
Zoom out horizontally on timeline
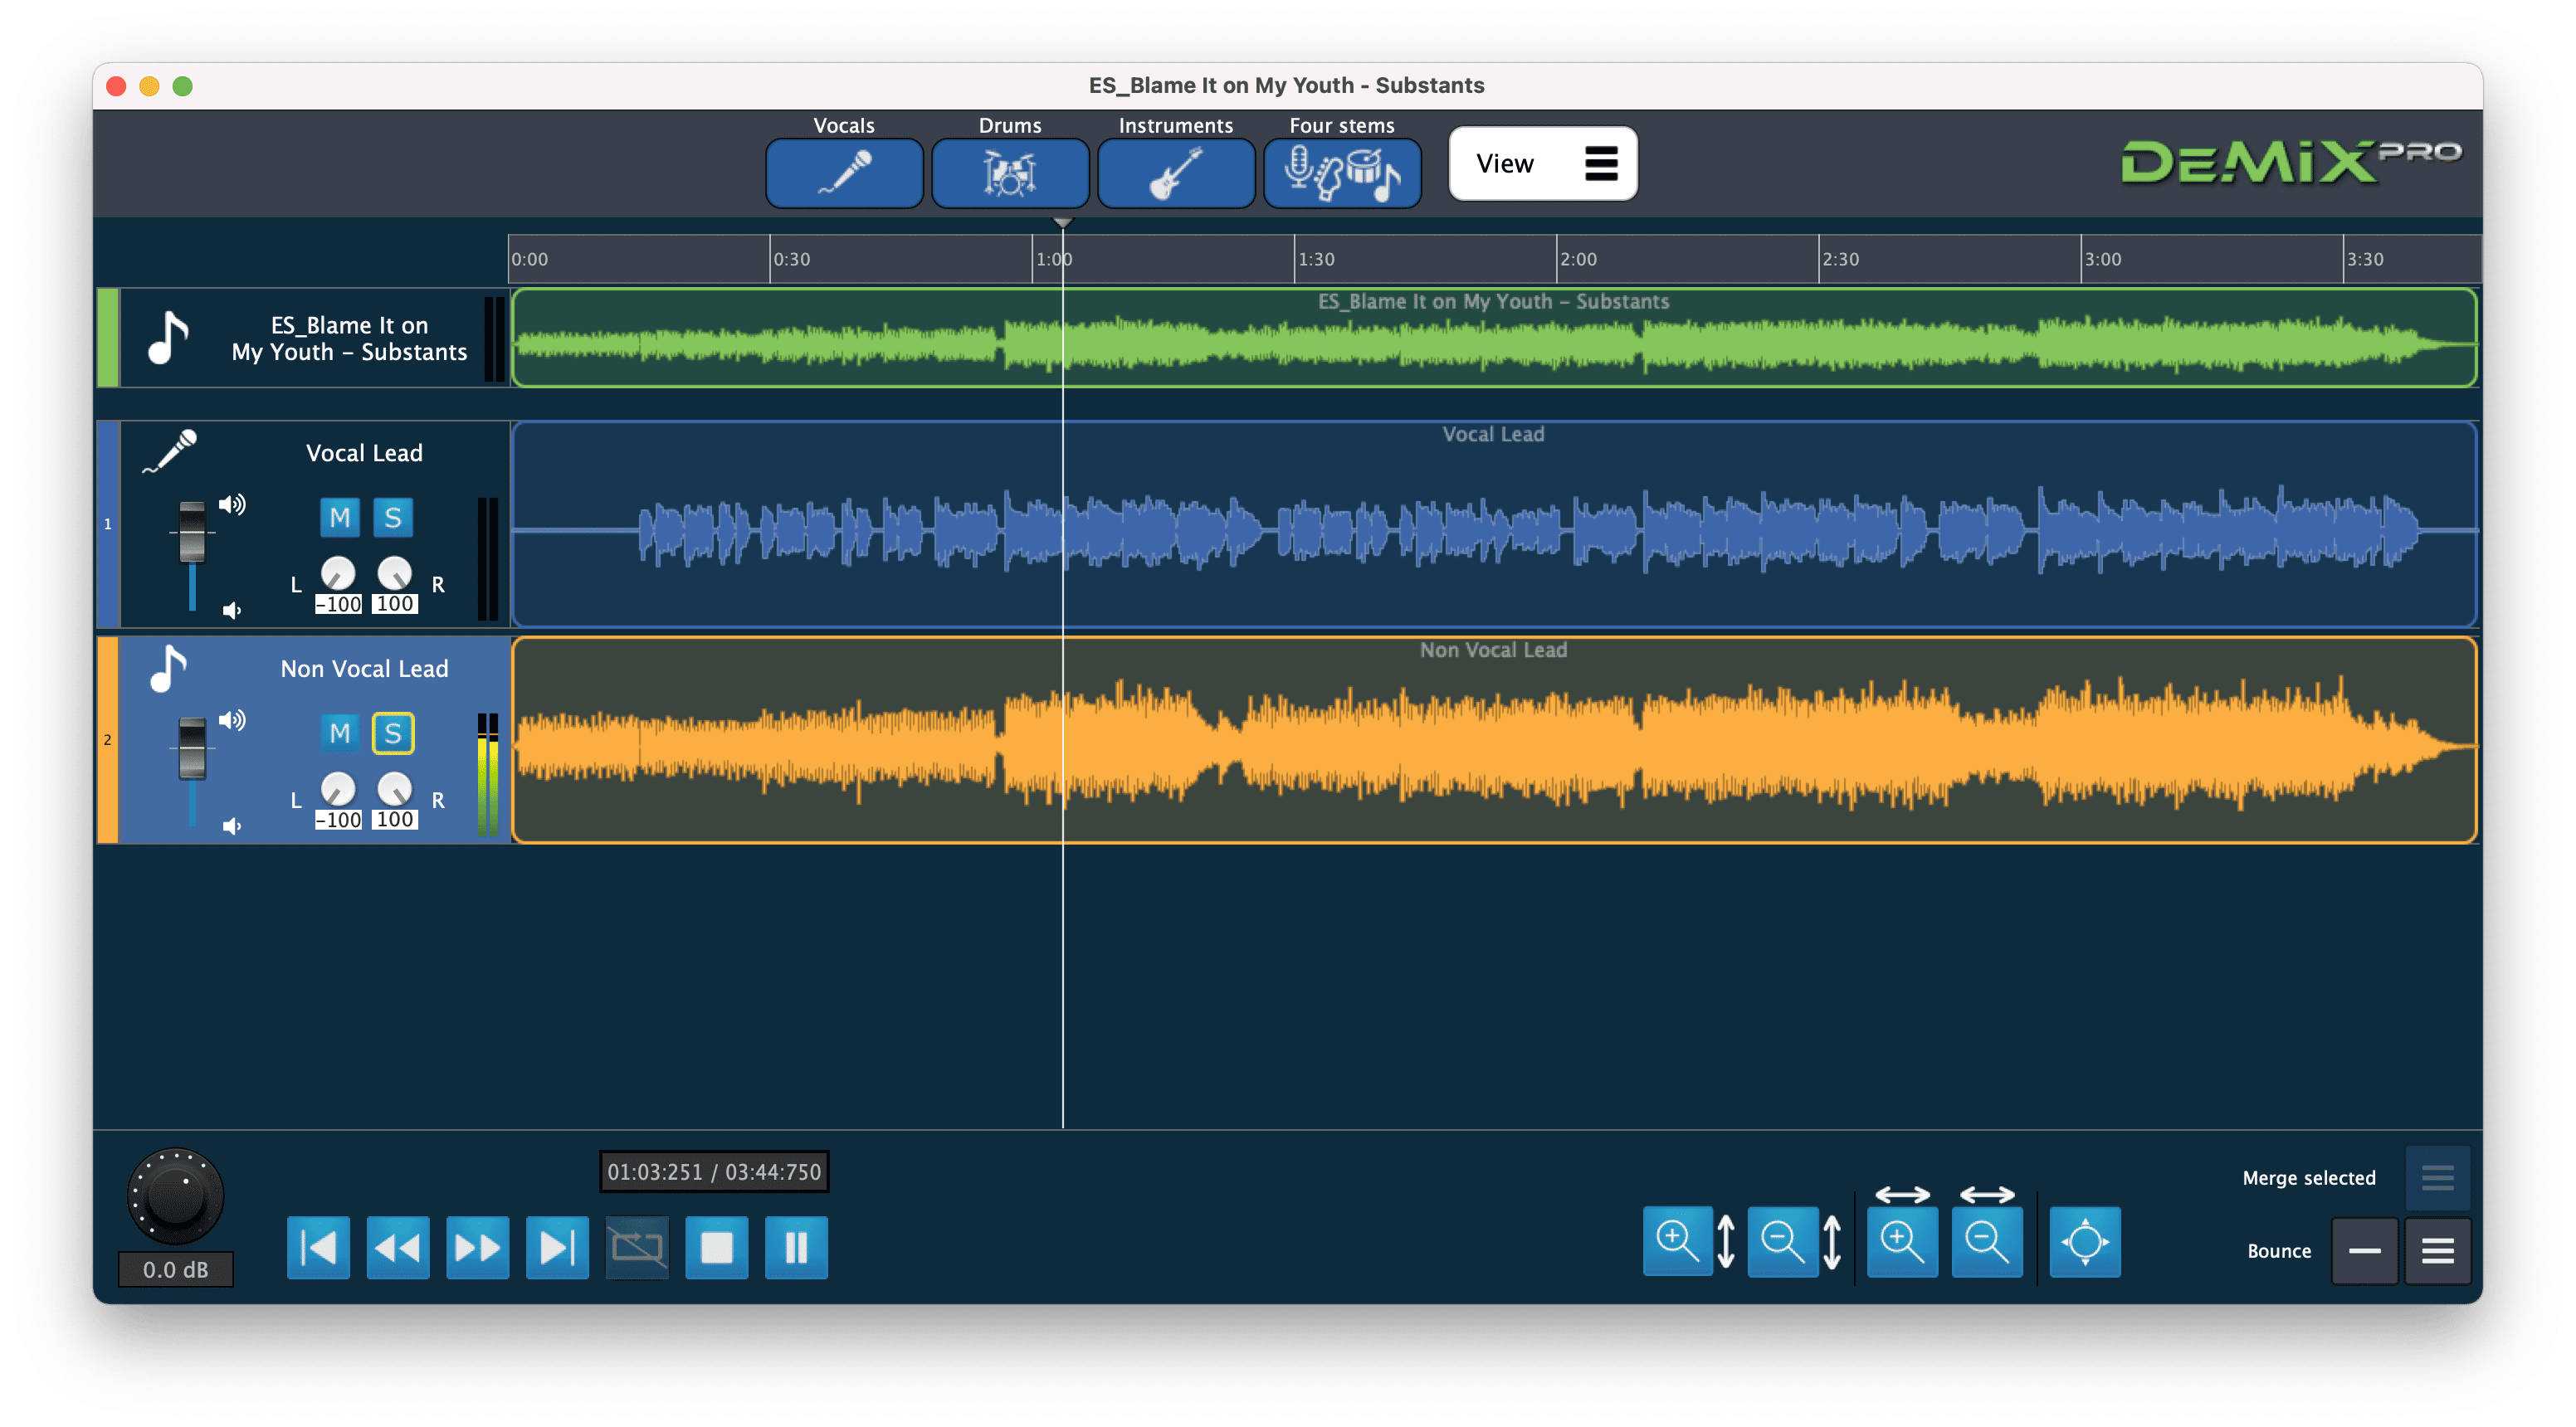(x=1987, y=1241)
